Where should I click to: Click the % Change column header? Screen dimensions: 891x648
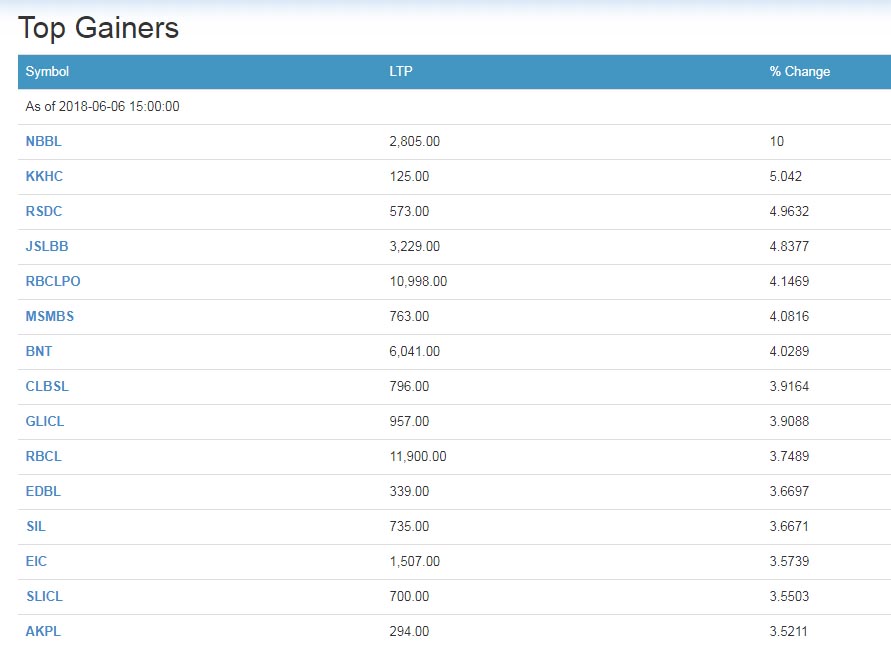coord(800,72)
